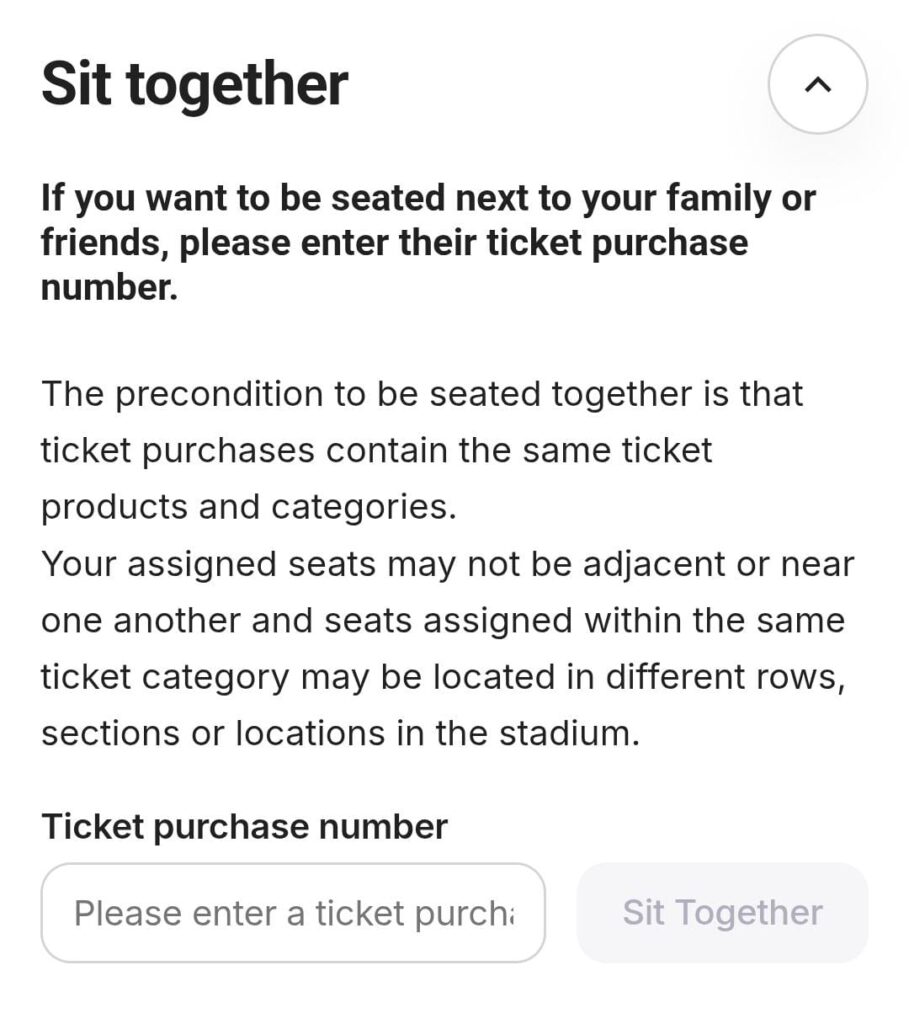
Task: Click the bold word "number."
Action: click(109, 288)
